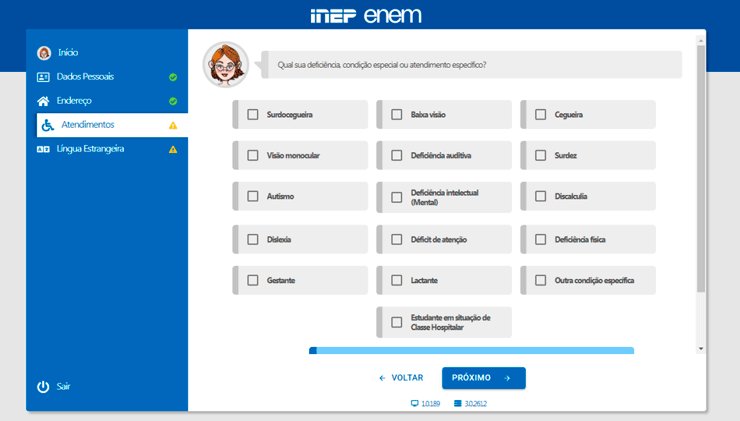Tick the Baixa visão option
This screenshot has width=740, height=421.
point(397,115)
